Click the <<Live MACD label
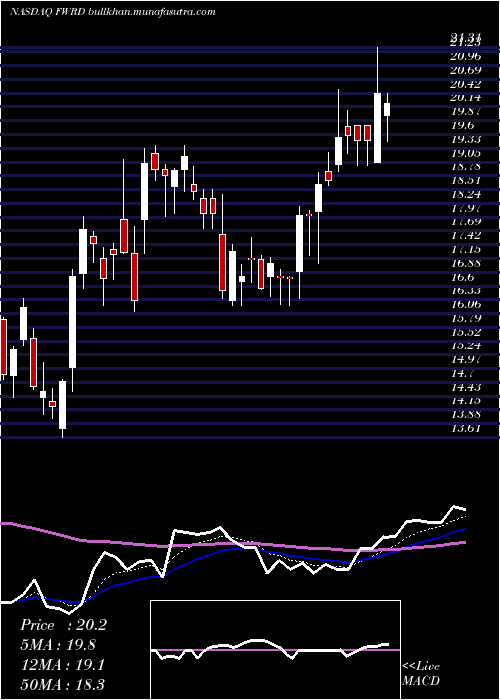The image size is (500, 700). (x=421, y=674)
